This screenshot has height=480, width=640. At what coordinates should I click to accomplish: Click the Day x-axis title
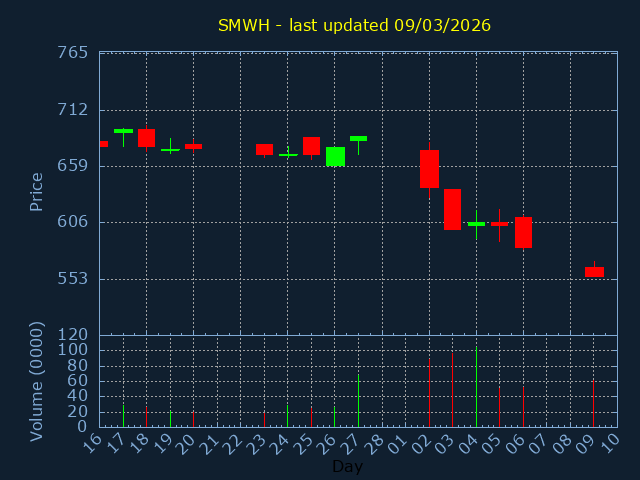coord(347,466)
